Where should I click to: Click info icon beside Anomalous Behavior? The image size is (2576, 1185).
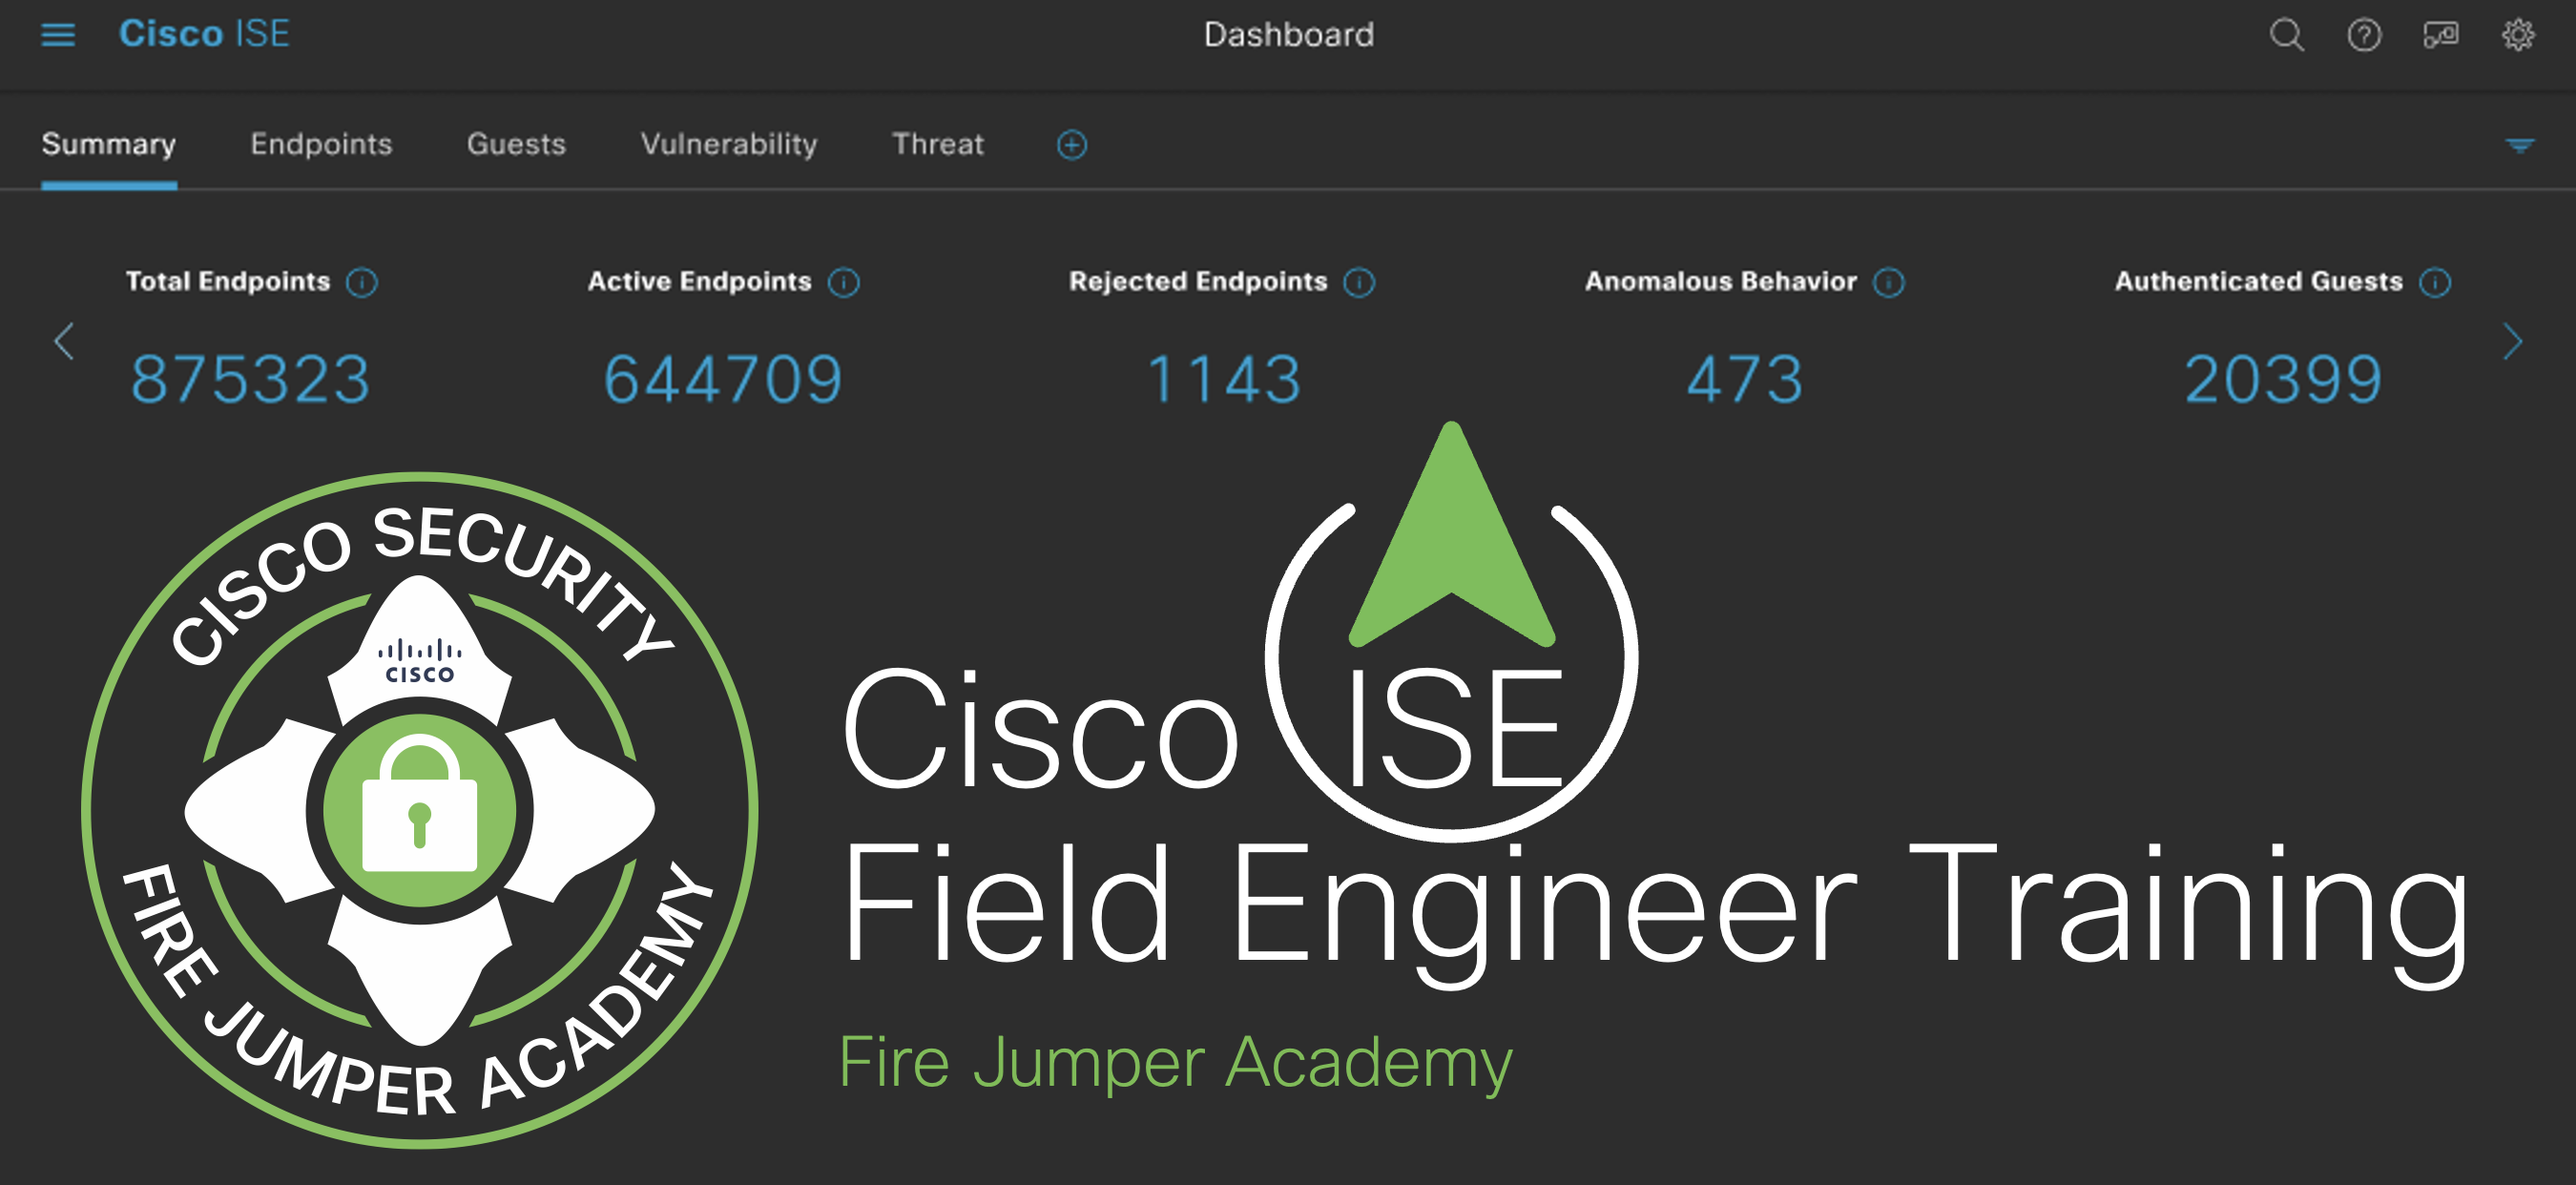coord(1889,283)
